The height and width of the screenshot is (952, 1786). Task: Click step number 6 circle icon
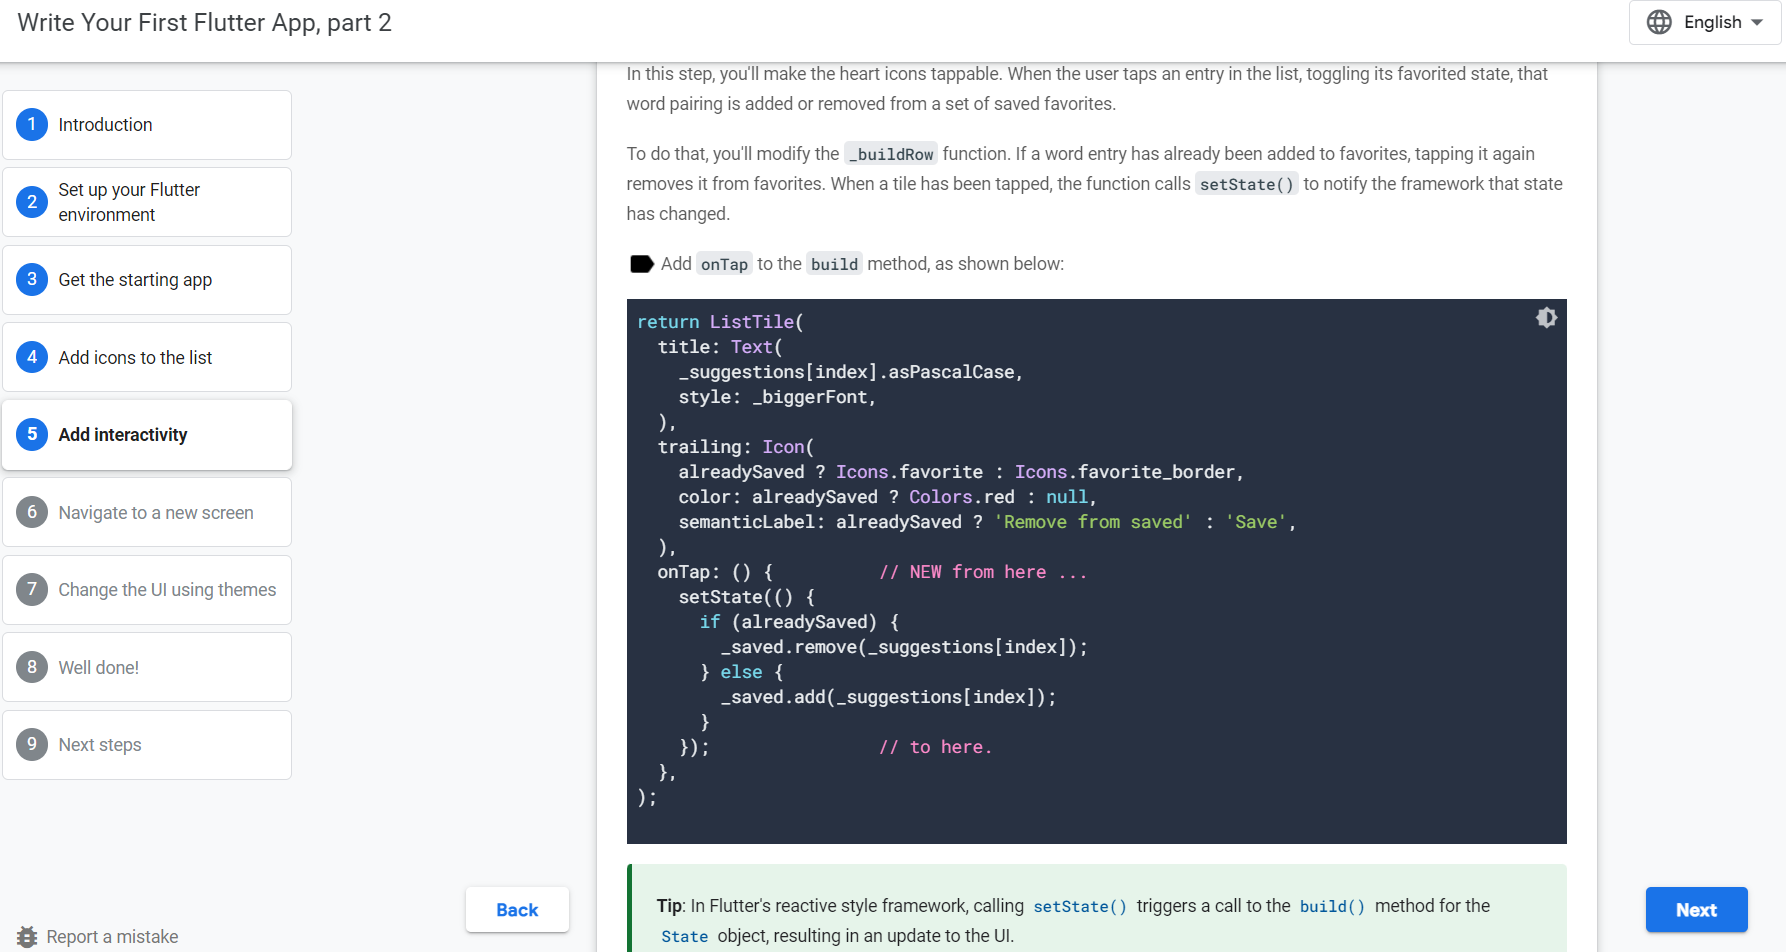click(32, 512)
